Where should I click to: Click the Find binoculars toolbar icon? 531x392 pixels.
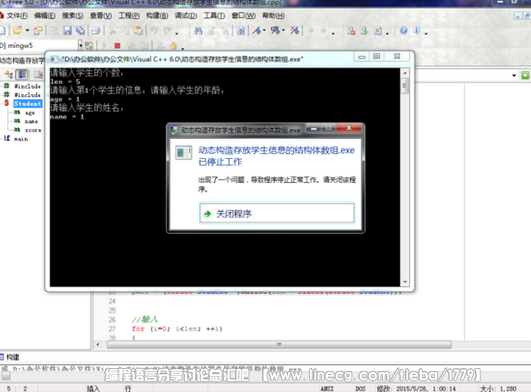[198, 31]
